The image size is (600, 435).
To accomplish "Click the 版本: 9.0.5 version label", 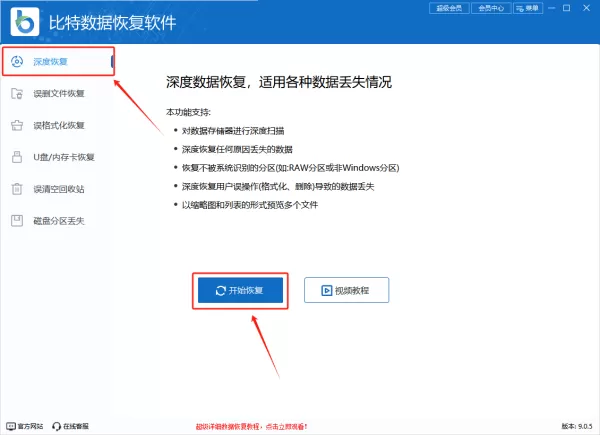I will [x=577, y=426].
